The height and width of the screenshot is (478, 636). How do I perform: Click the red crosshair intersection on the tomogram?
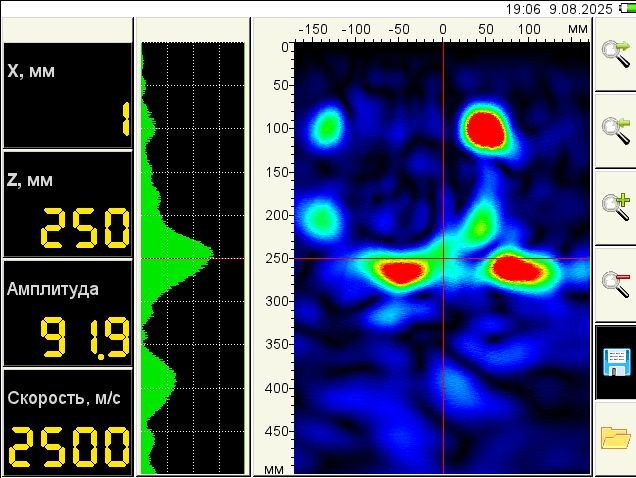tap(443, 258)
